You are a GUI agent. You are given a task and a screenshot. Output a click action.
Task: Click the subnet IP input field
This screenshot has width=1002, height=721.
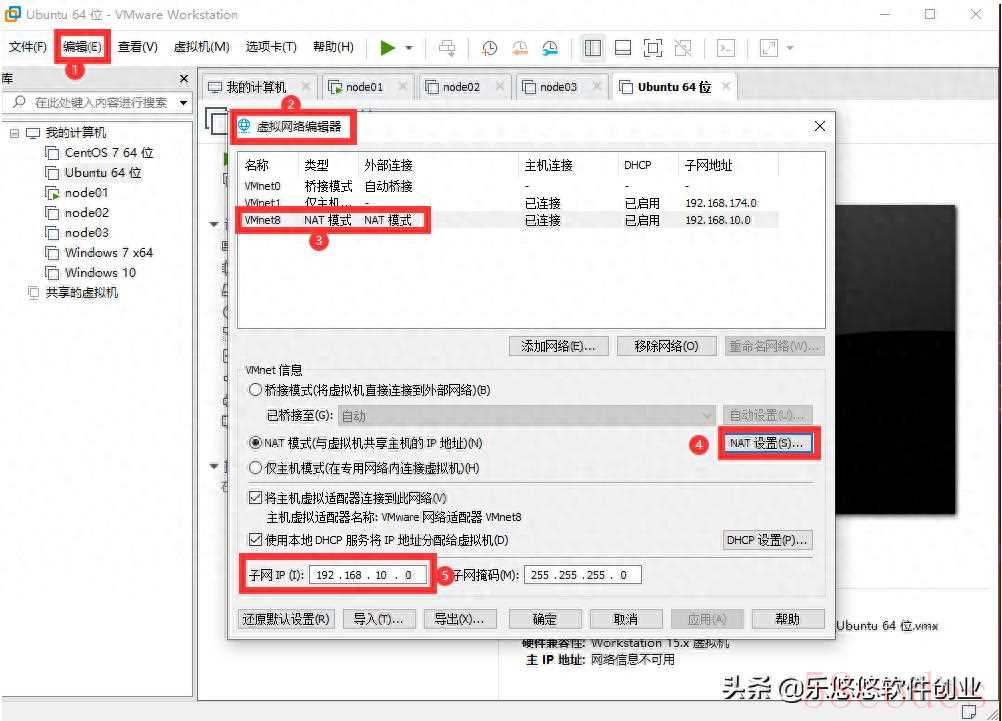point(367,575)
